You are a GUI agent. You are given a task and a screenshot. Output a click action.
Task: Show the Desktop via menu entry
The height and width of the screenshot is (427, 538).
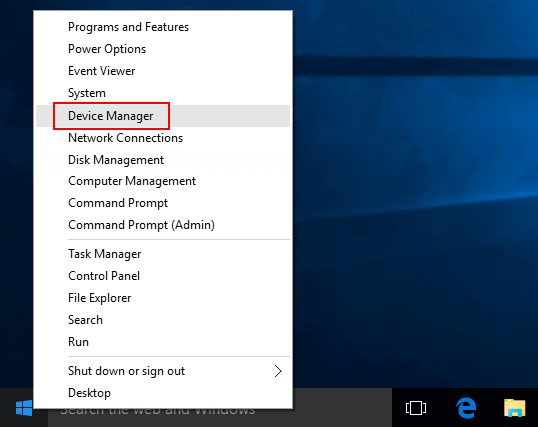163,393
